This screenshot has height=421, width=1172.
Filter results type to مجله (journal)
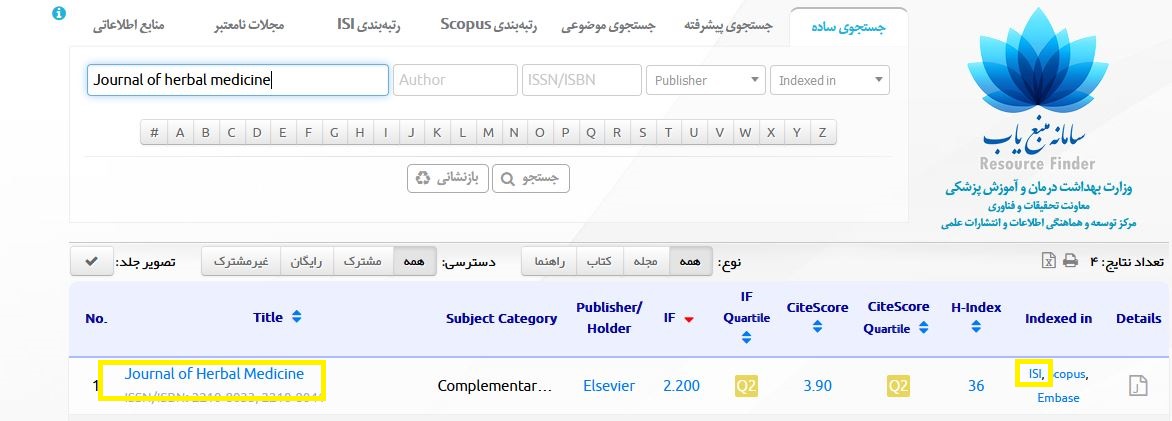(x=646, y=261)
